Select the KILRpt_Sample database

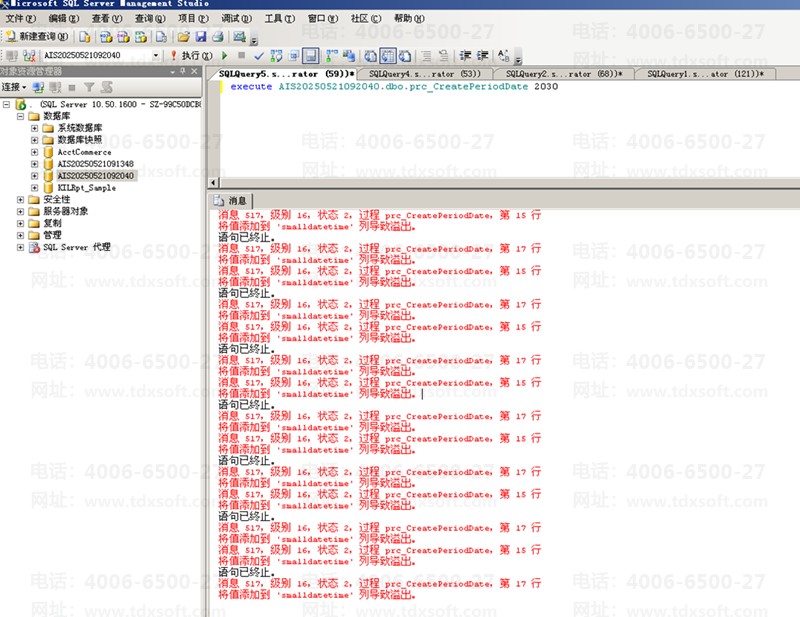tap(86, 187)
